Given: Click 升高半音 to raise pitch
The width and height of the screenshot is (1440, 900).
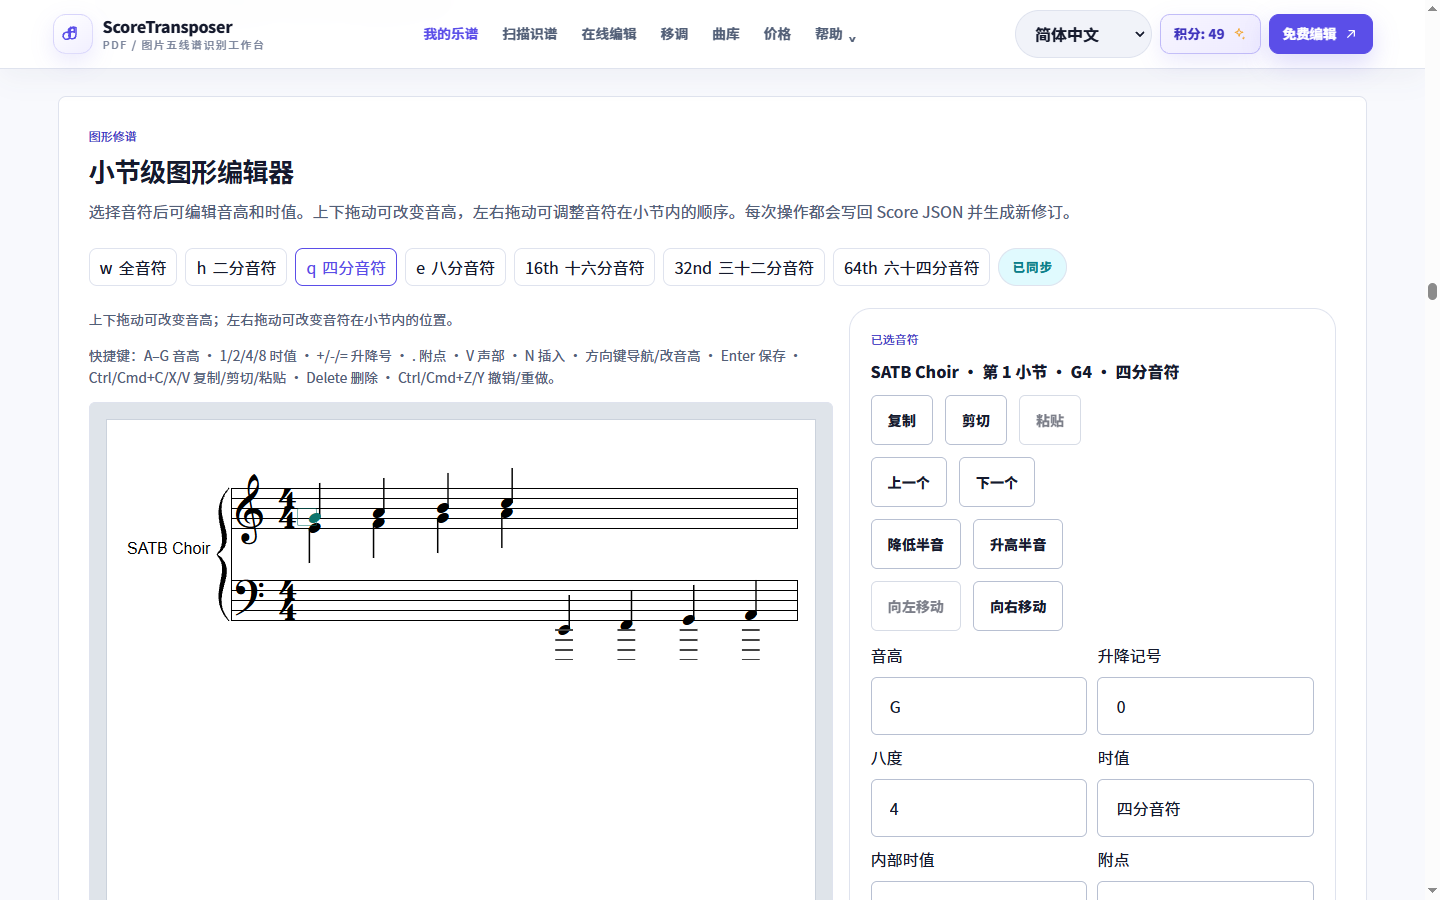Looking at the screenshot, I should 1018,544.
